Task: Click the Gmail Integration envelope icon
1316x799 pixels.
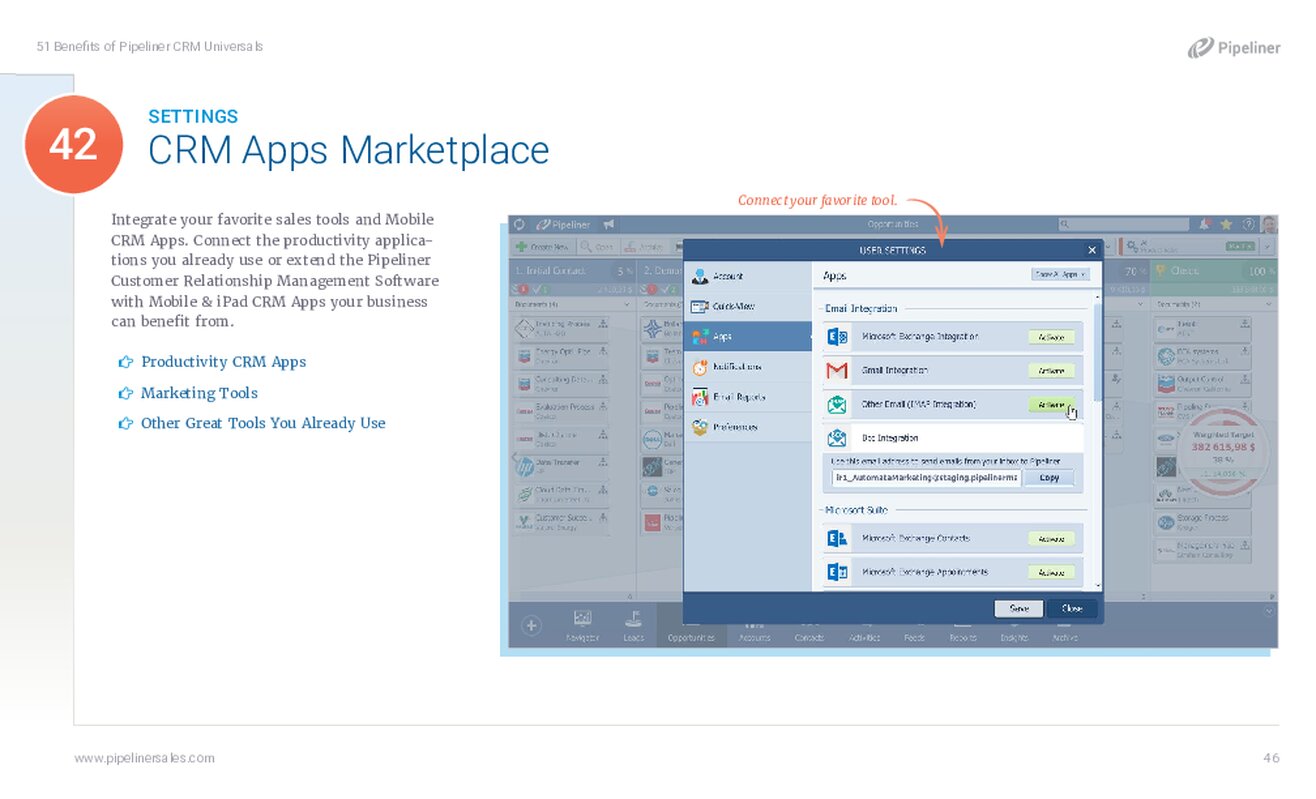Action: pyautogui.click(x=837, y=371)
